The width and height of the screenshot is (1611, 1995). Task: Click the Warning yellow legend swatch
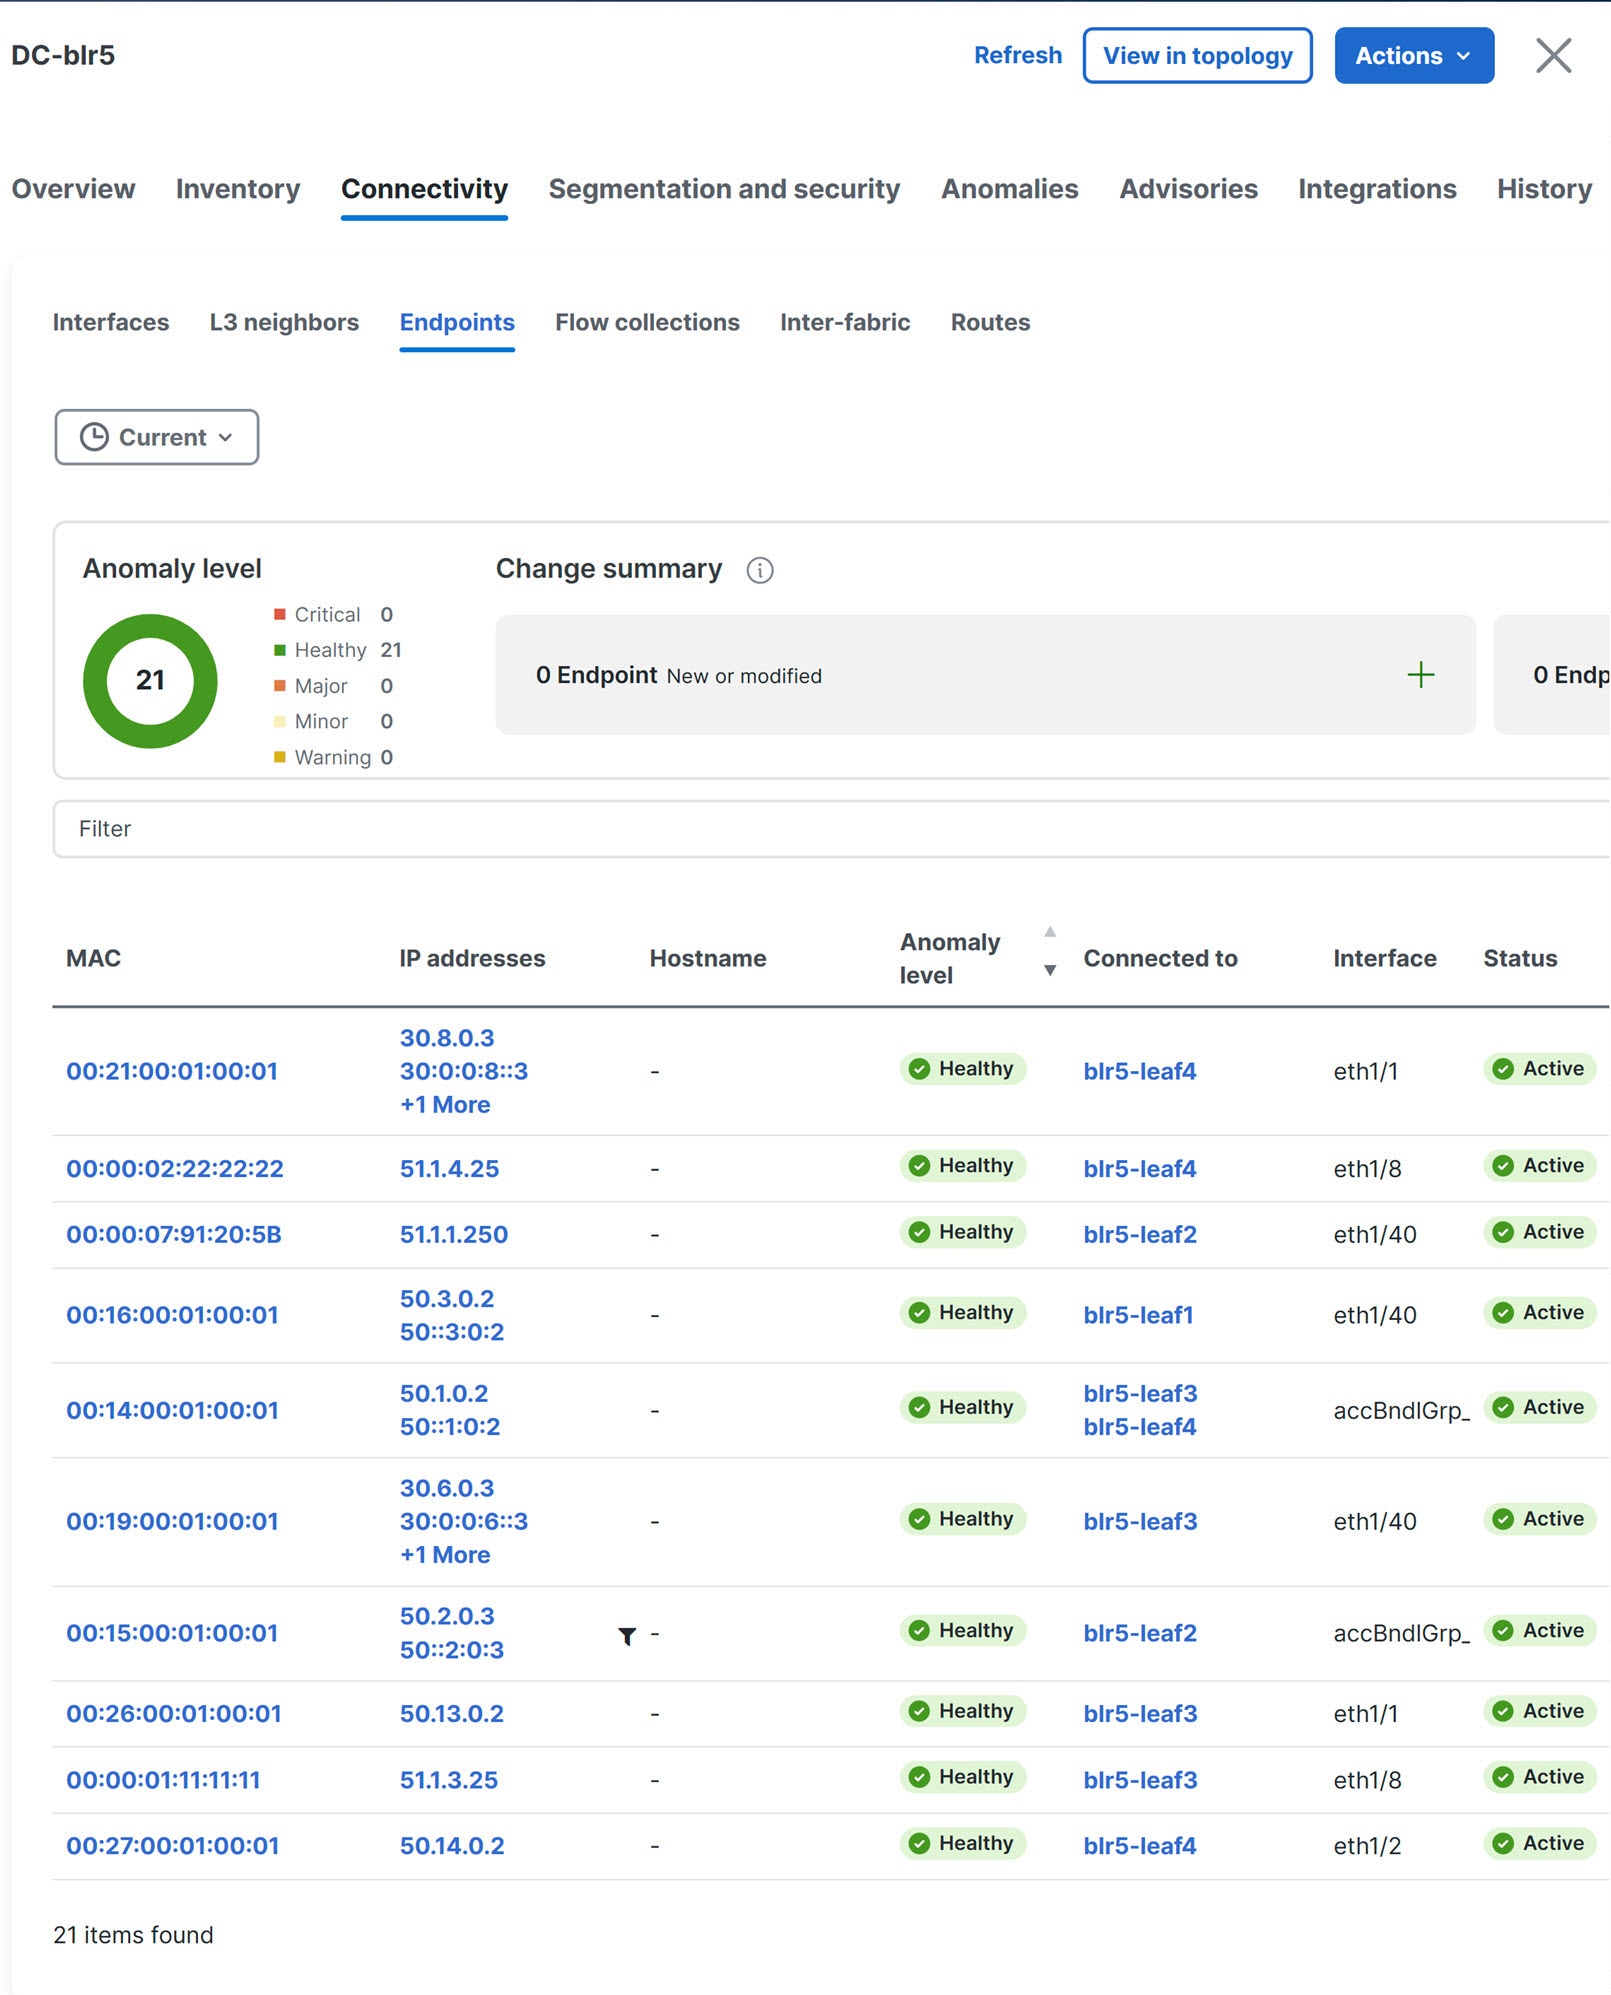280,757
